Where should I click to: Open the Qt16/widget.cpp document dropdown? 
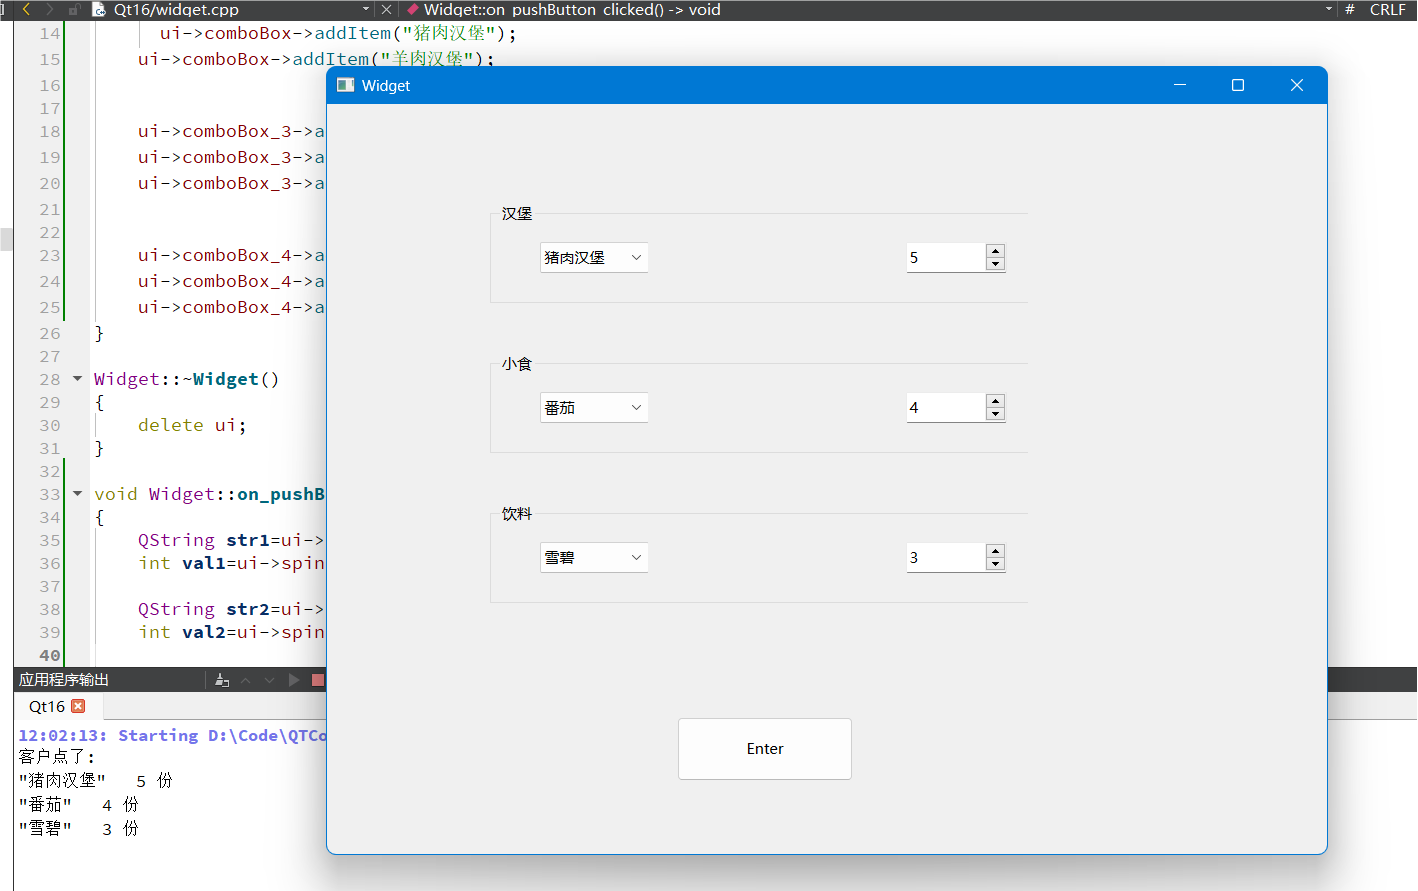(365, 9)
